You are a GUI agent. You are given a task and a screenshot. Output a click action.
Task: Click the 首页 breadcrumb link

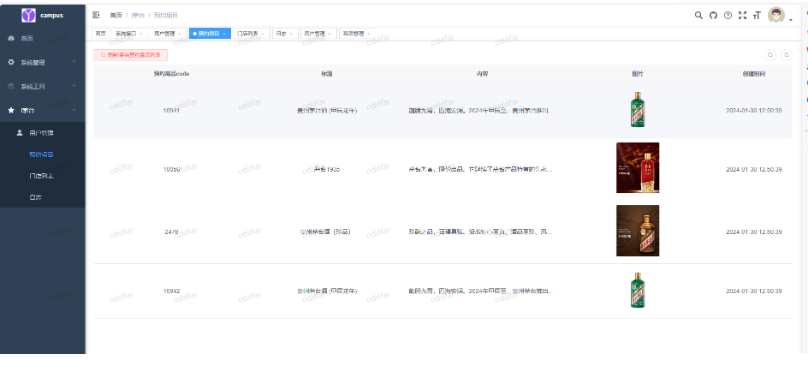pos(115,15)
